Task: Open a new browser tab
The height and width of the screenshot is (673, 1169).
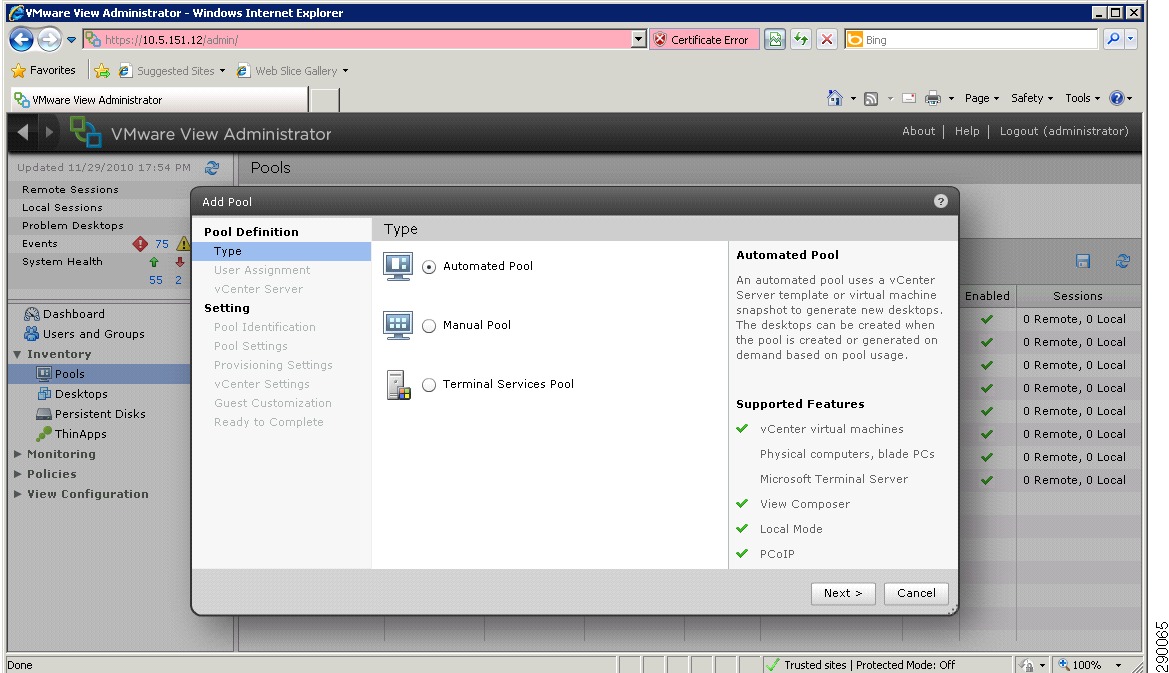Action: tap(324, 100)
